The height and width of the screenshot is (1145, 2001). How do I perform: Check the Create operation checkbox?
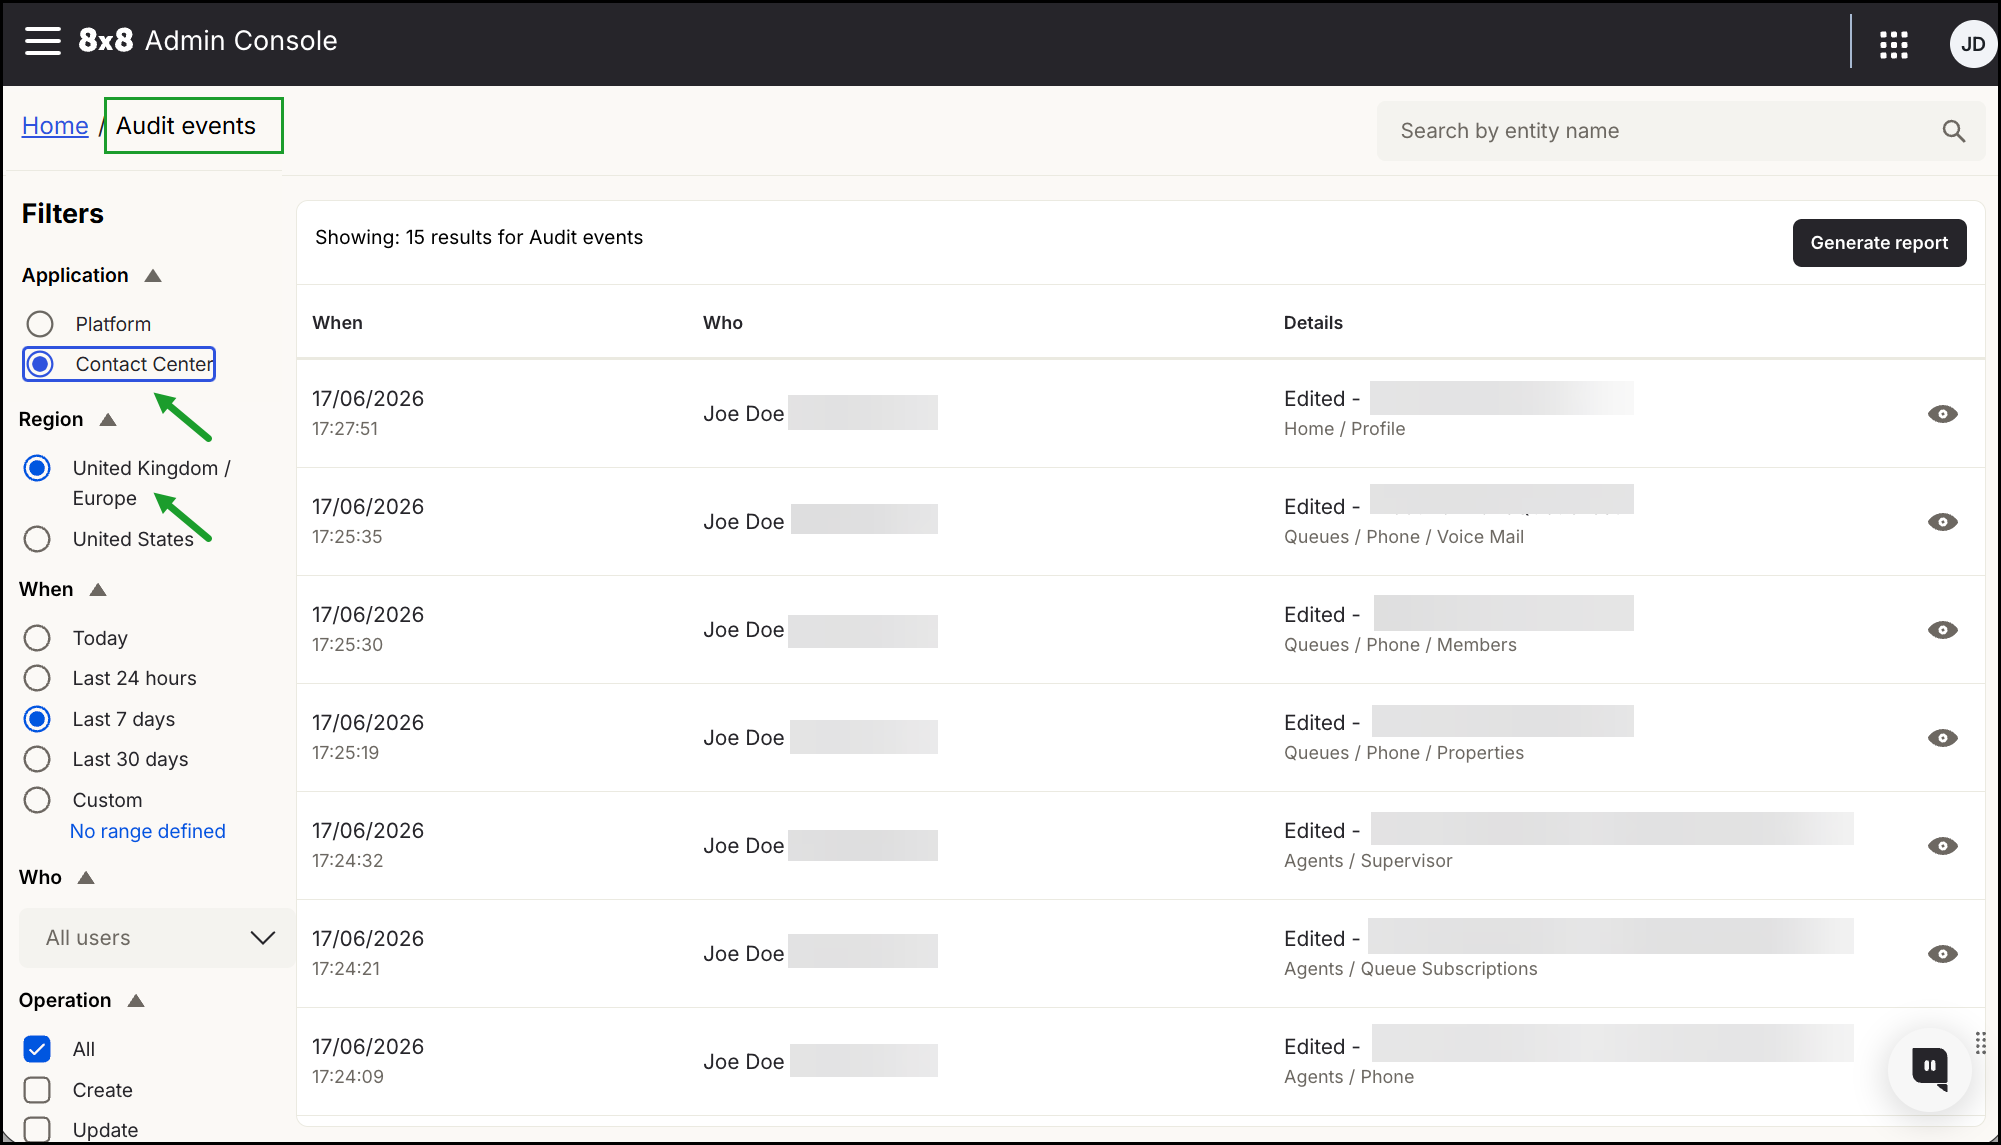(x=37, y=1090)
